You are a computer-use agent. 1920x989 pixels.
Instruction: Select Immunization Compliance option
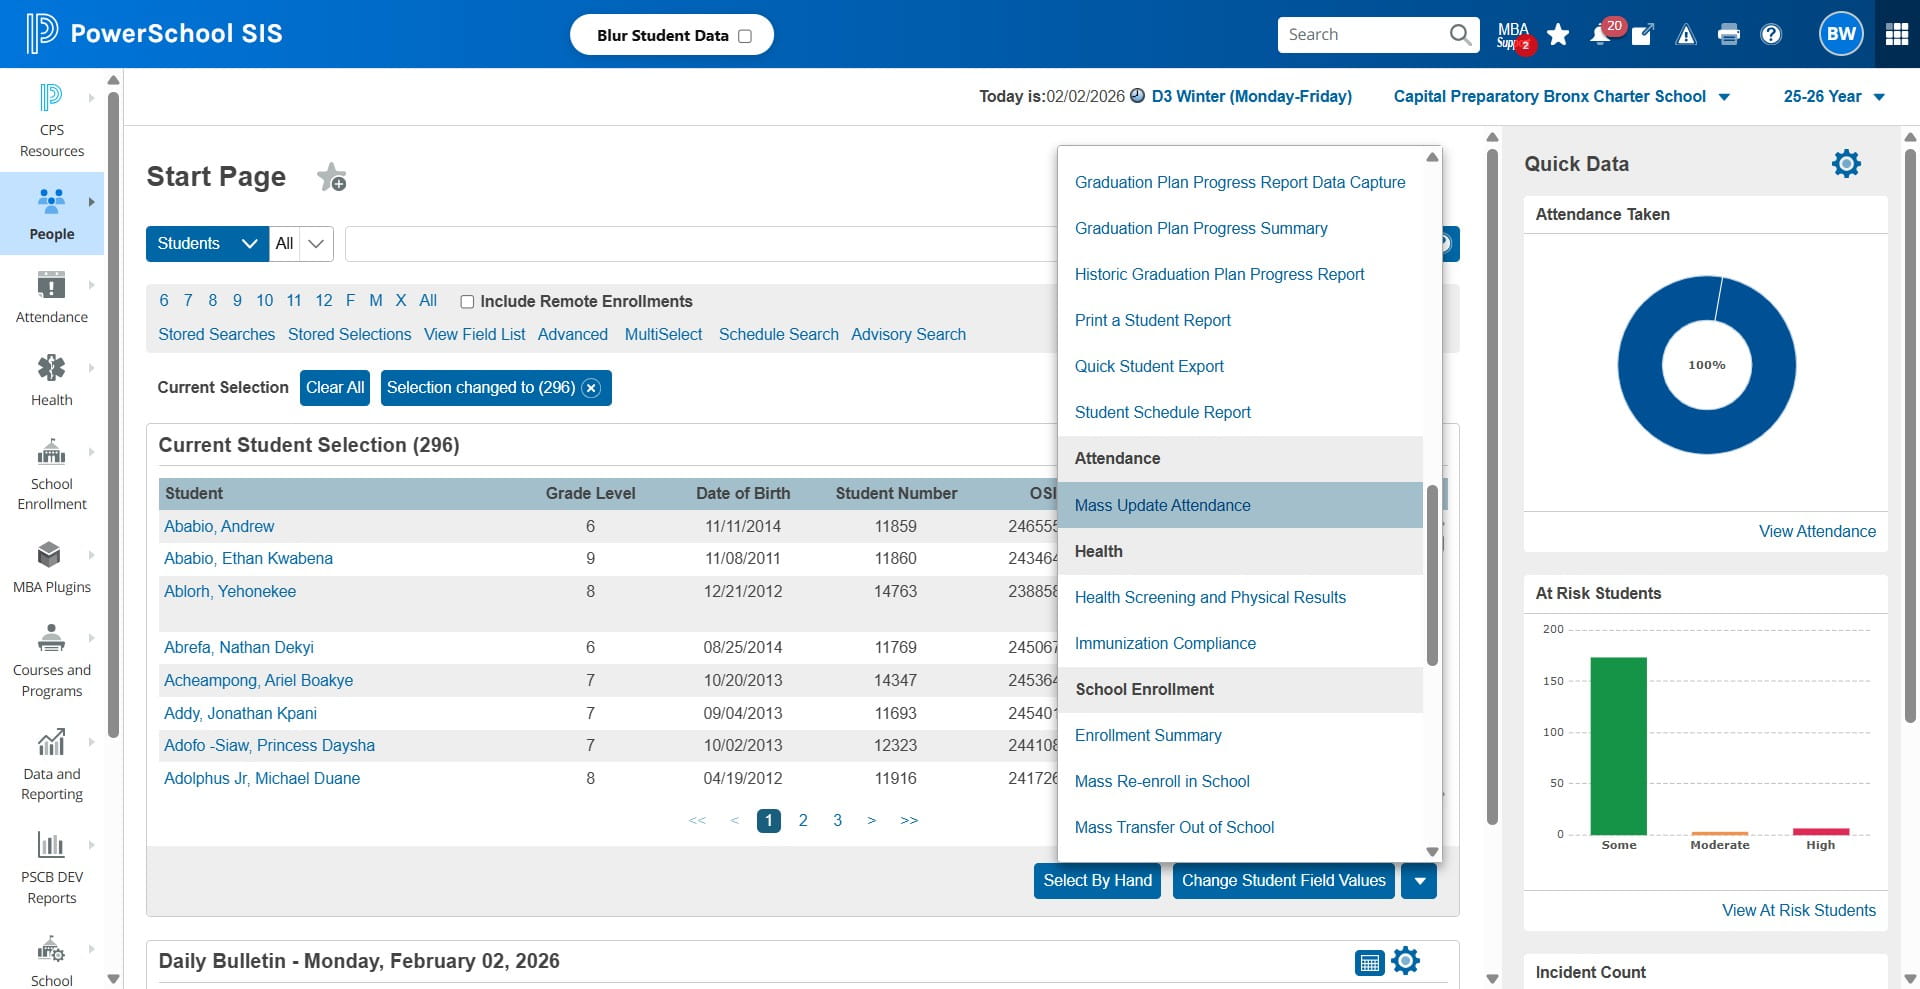tap(1165, 644)
